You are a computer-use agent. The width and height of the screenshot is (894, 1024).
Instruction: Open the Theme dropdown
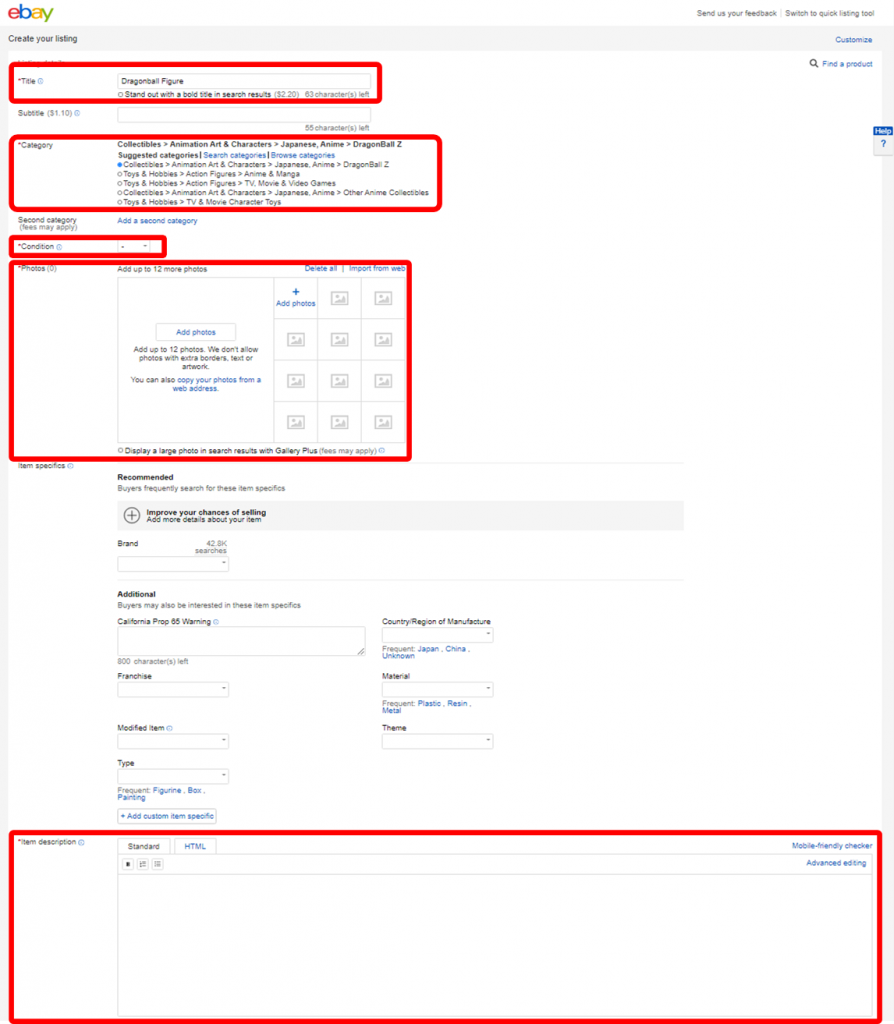438,741
